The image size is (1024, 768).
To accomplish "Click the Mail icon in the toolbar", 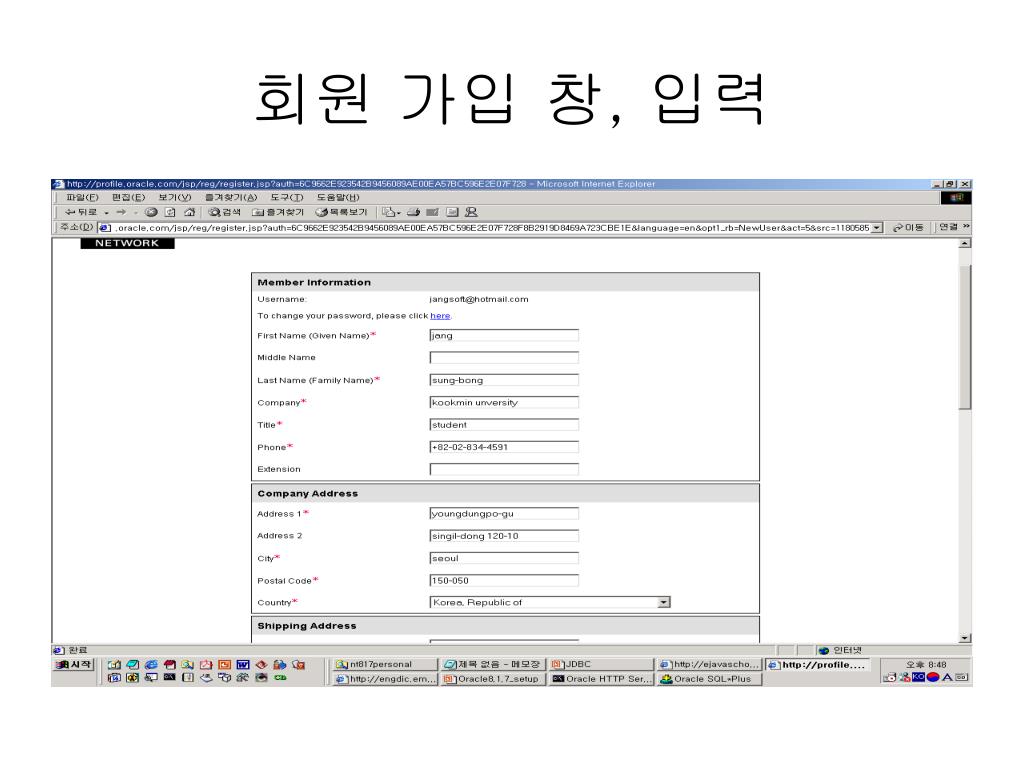I will pyautogui.click(x=389, y=212).
